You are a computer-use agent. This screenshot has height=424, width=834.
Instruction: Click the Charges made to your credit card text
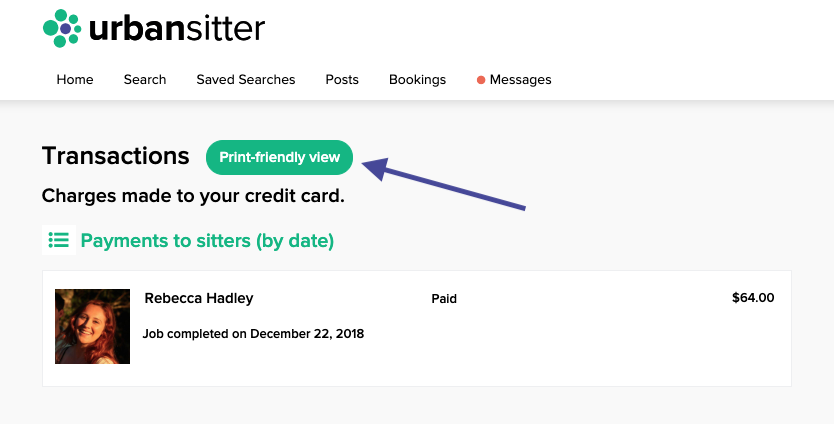coord(193,196)
